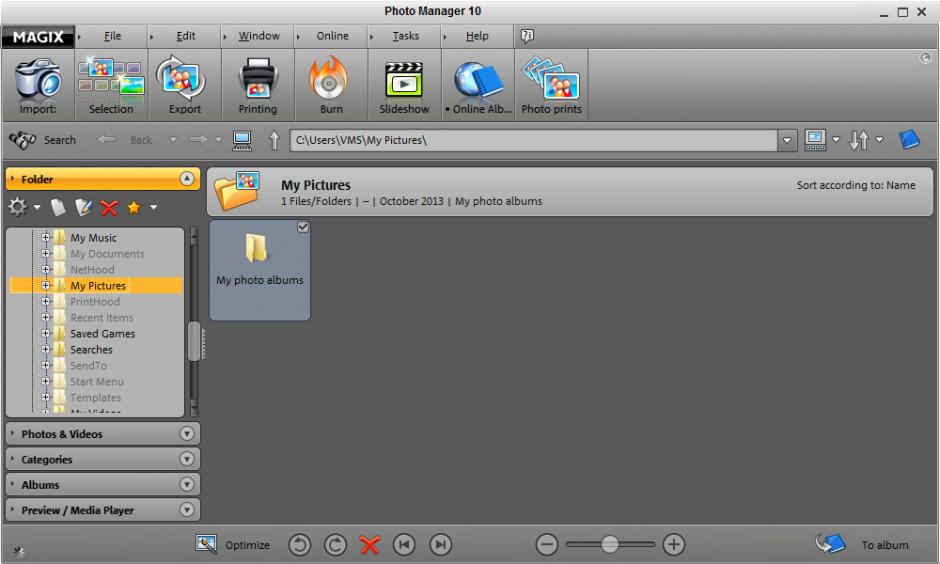Click the My Computer icon
The width and height of the screenshot is (940, 564).
[x=242, y=140]
